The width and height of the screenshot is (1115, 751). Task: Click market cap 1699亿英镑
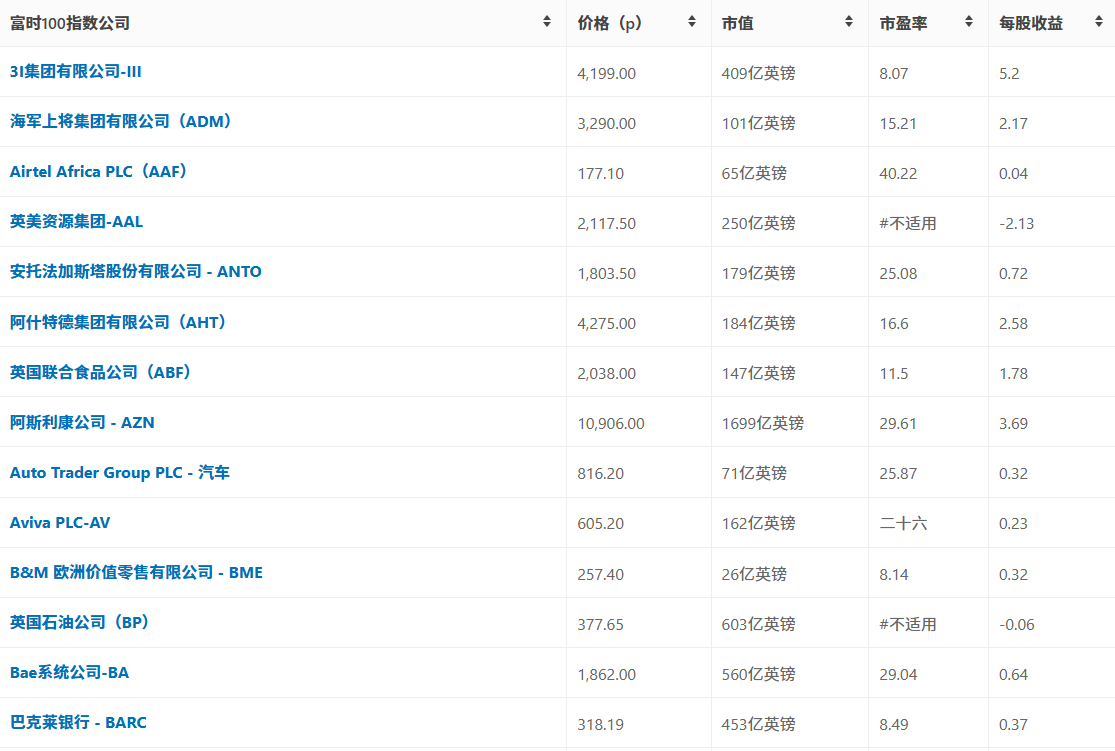[x=762, y=424]
